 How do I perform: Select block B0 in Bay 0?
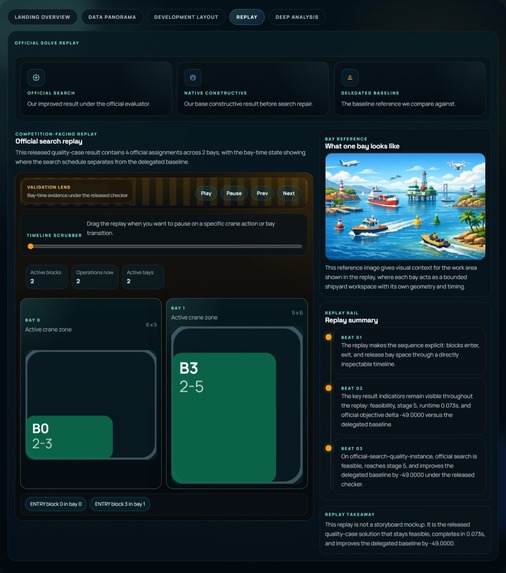(69, 437)
